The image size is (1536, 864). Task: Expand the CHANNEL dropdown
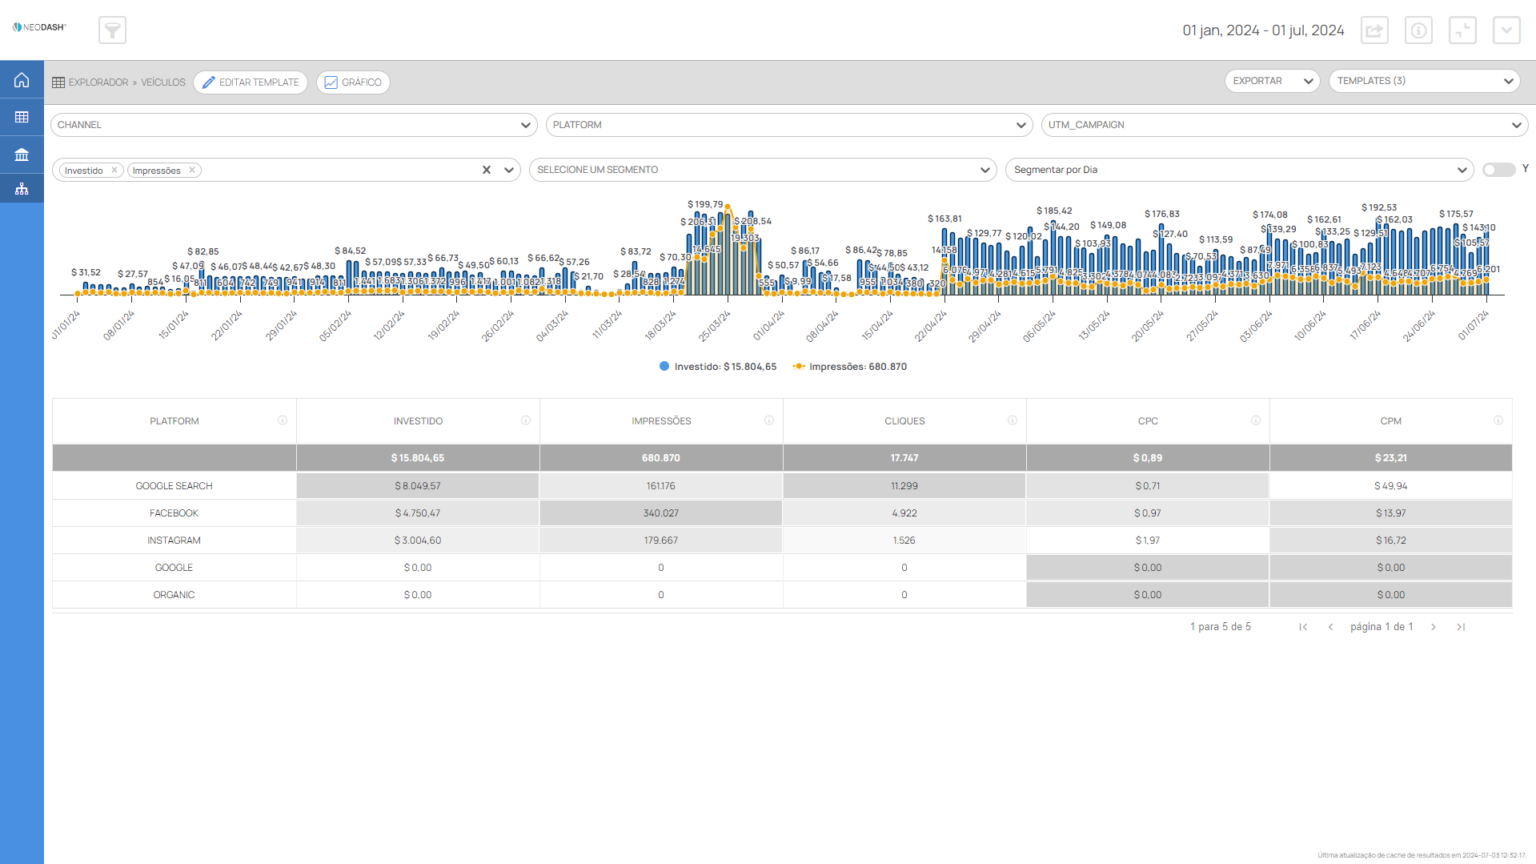(x=294, y=125)
